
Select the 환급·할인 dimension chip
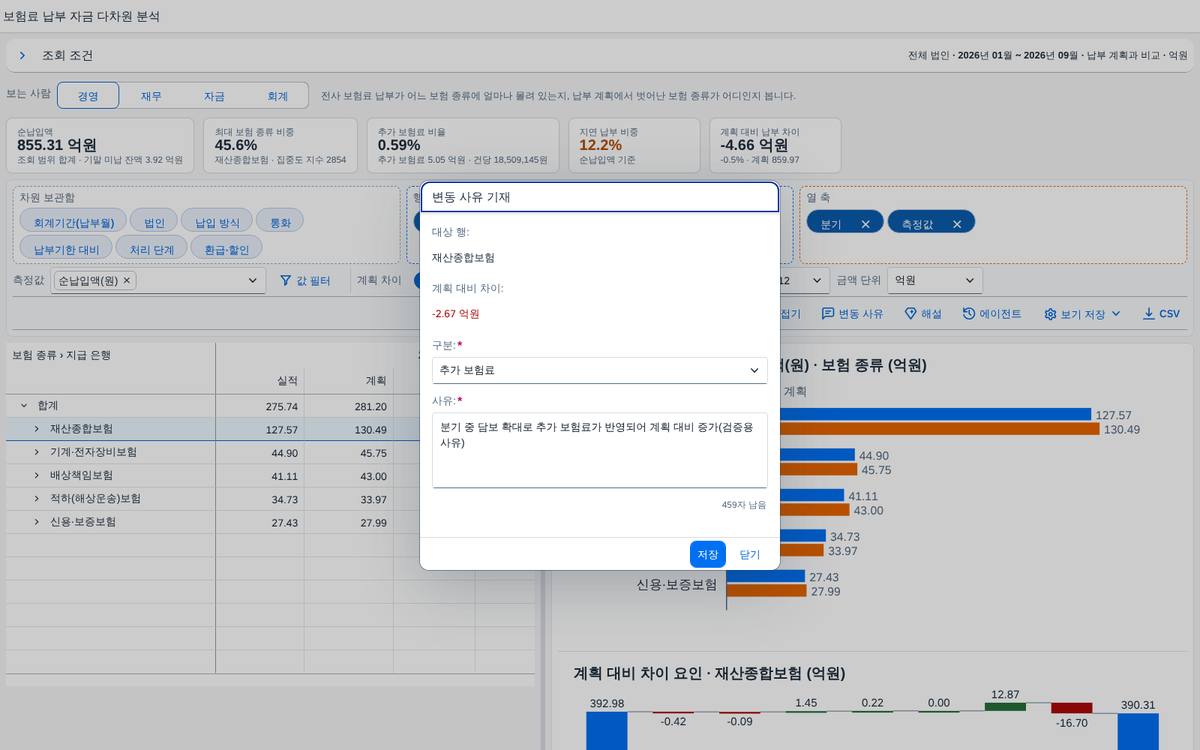(227, 248)
